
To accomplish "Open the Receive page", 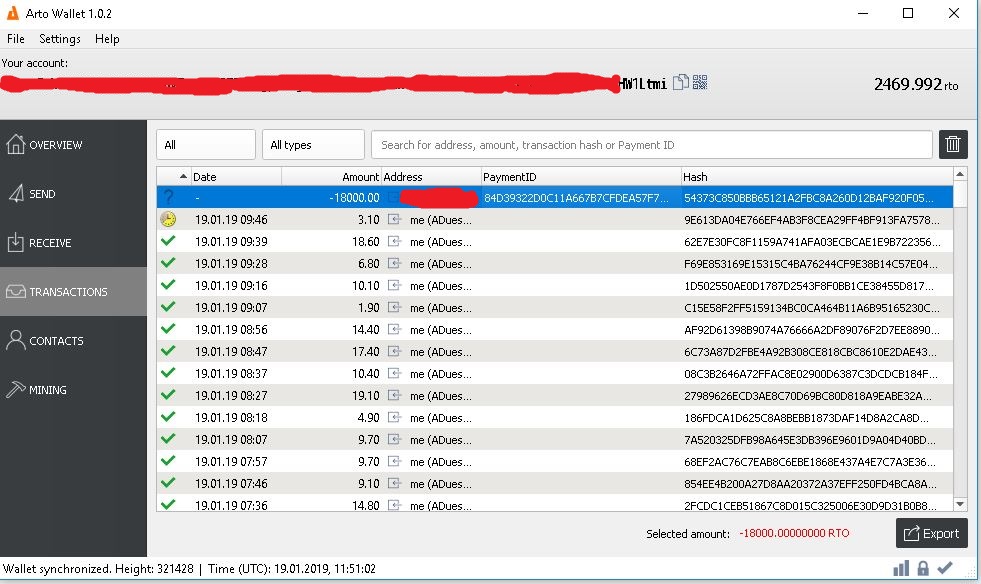I will click(73, 242).
